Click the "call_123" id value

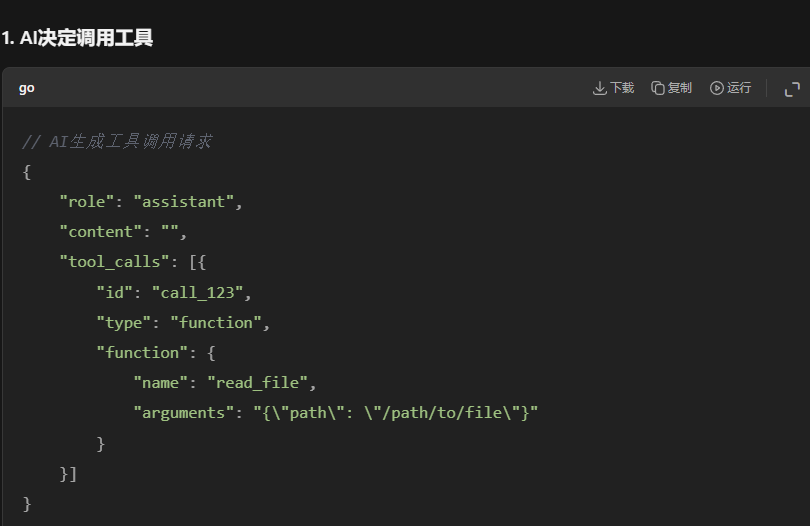[x=197, y=293]
